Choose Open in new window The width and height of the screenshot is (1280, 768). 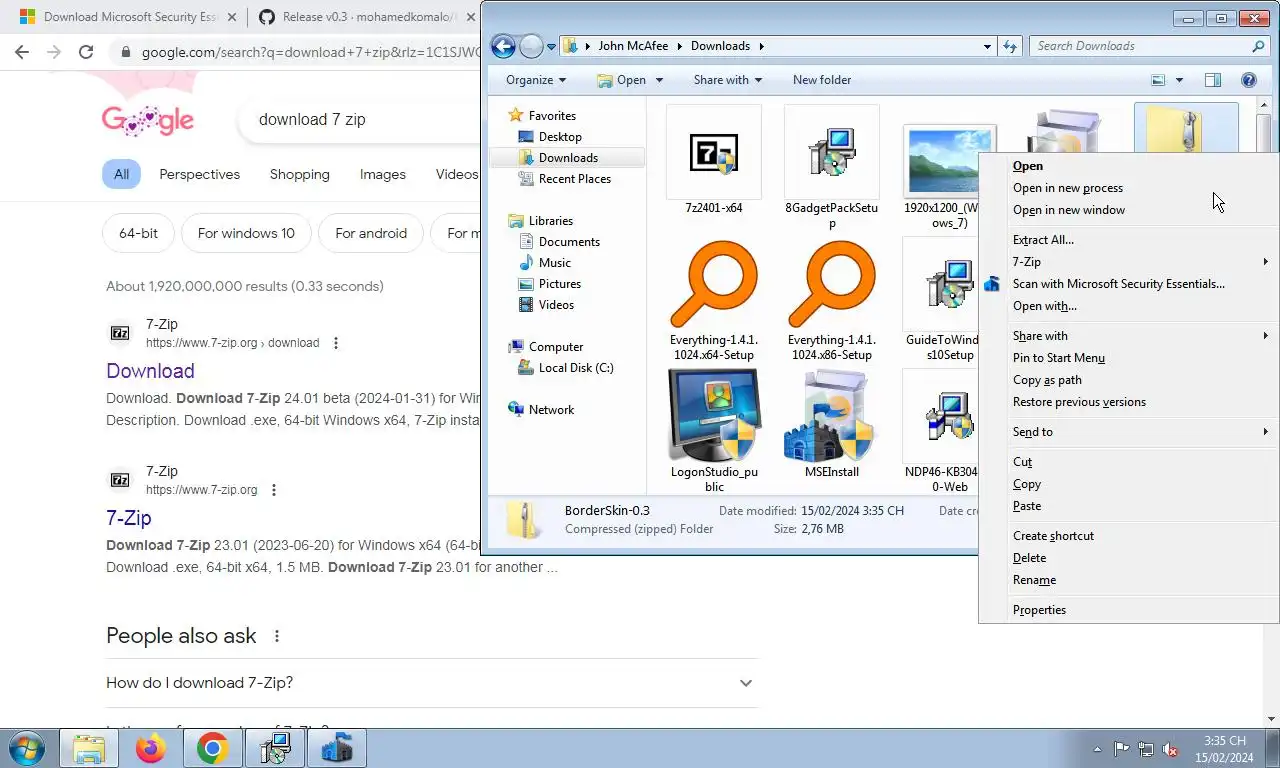click(x=1128, y=210)
